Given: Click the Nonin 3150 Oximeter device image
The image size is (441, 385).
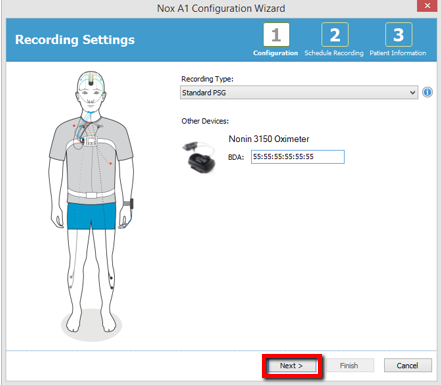Looking at the screenshot, I should (199, 157).
